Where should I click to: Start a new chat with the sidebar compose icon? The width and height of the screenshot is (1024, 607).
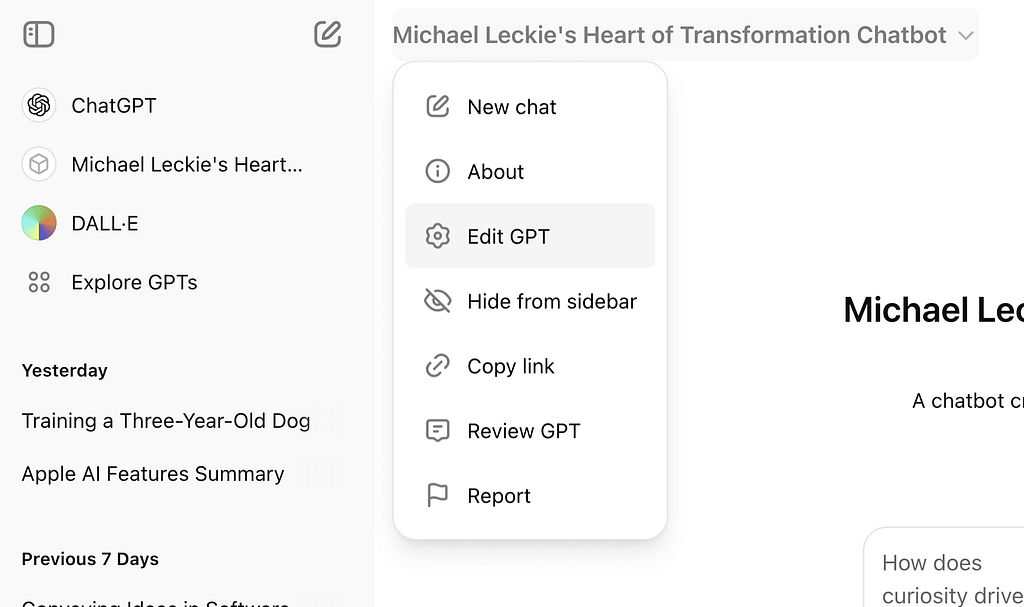327,34
